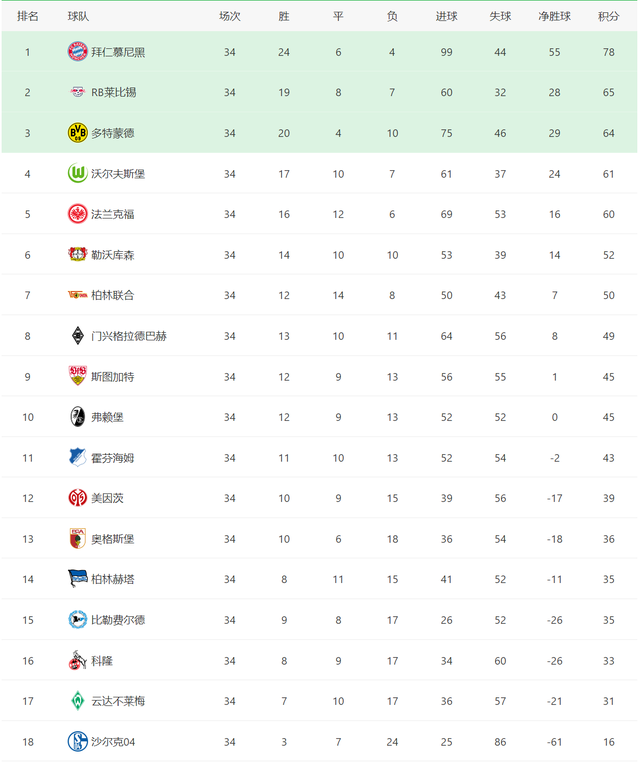640x765 pixels.
Task: Click the Stuttgart VfB shield icon
Action: [x=77, y=376]
